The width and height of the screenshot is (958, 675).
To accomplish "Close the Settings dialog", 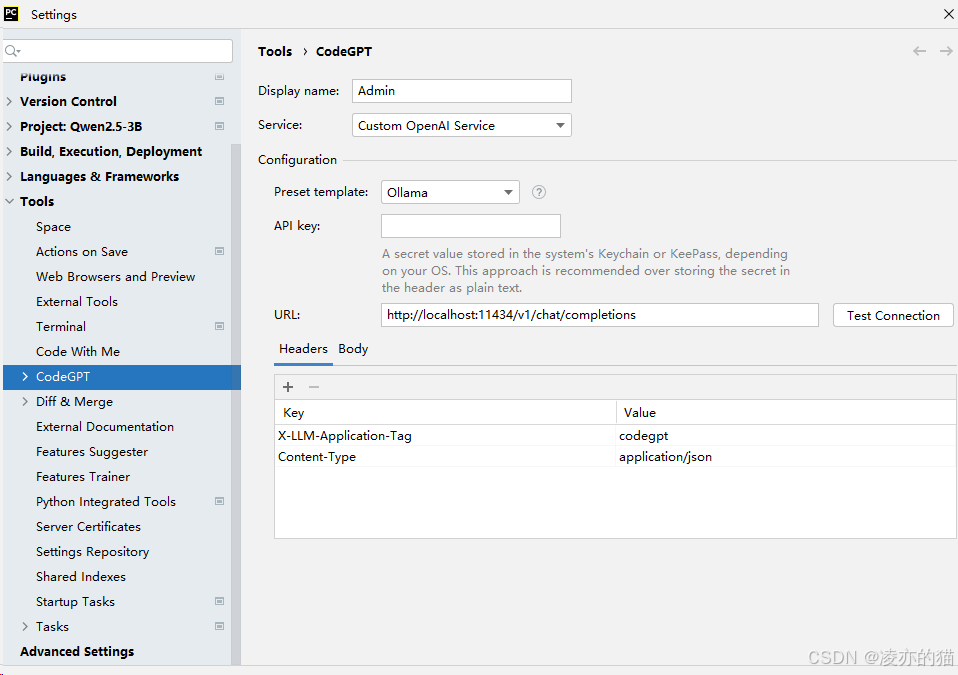I will (948, 13).
